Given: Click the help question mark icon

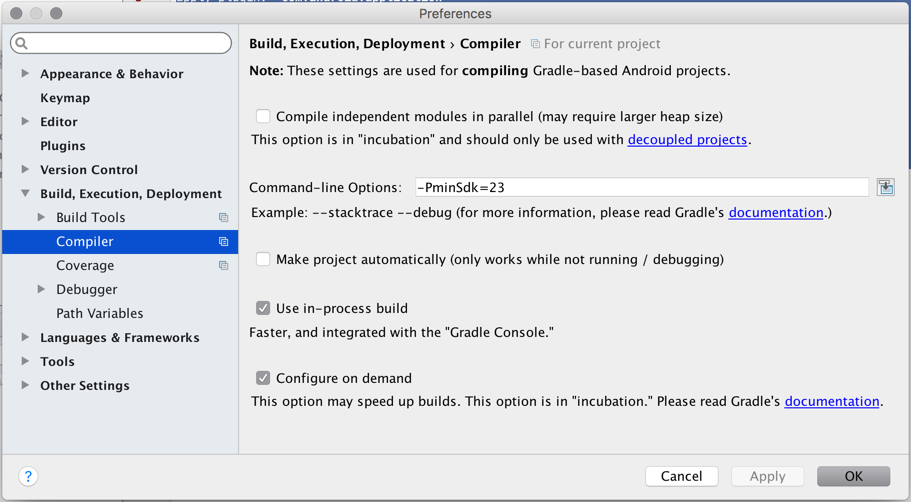Looking at the screenshot, I should pos(28,476).
